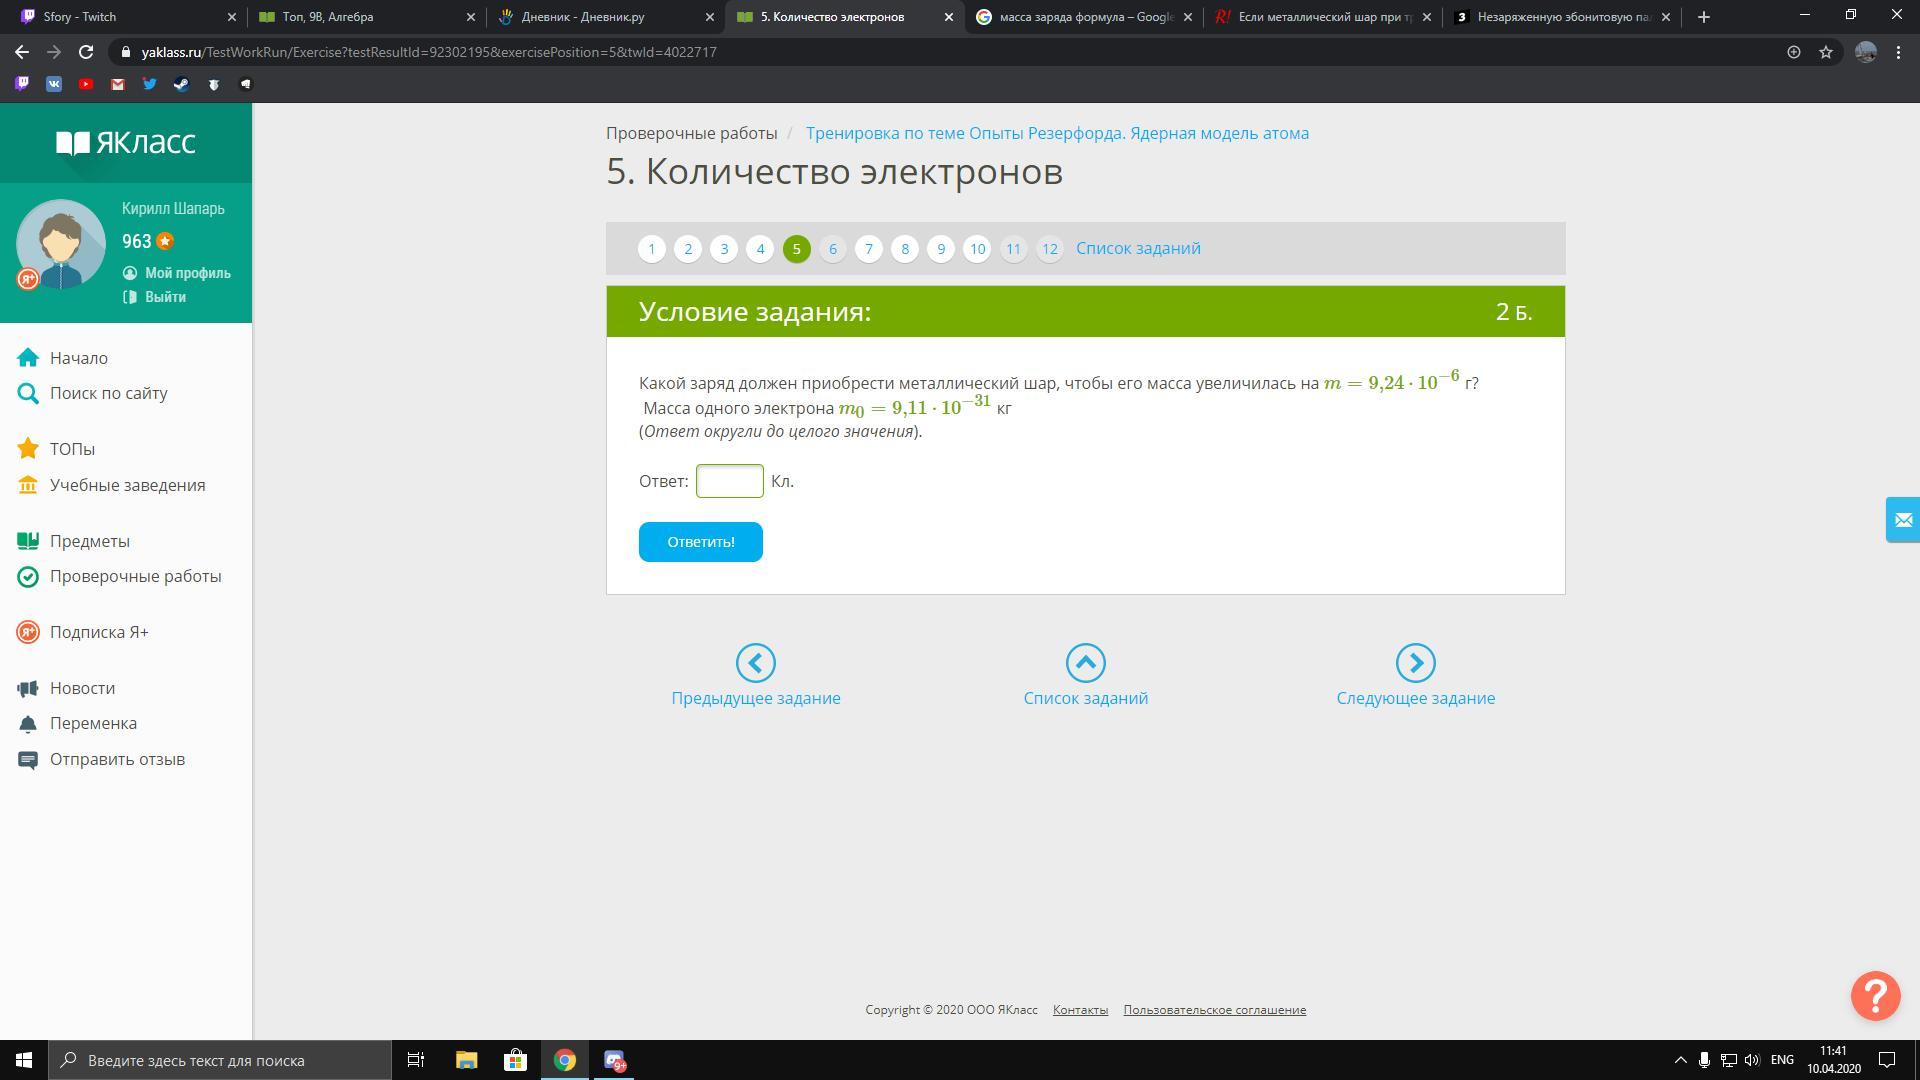Go to task number 7
Image resolution: width=1920 pixels, height=1080 pixels.
click(869, 249)
